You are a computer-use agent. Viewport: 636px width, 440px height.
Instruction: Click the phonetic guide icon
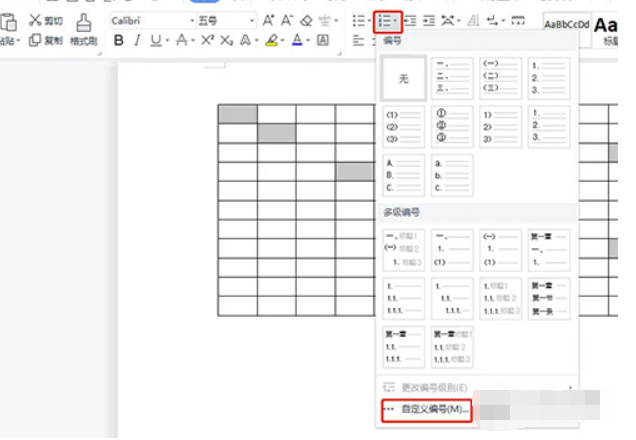point(325,20)
